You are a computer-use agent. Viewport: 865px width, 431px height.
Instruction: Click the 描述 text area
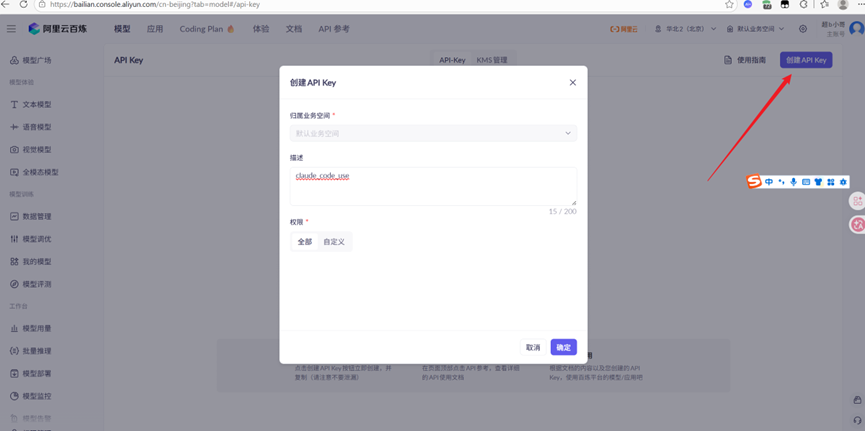click(433, 187)
